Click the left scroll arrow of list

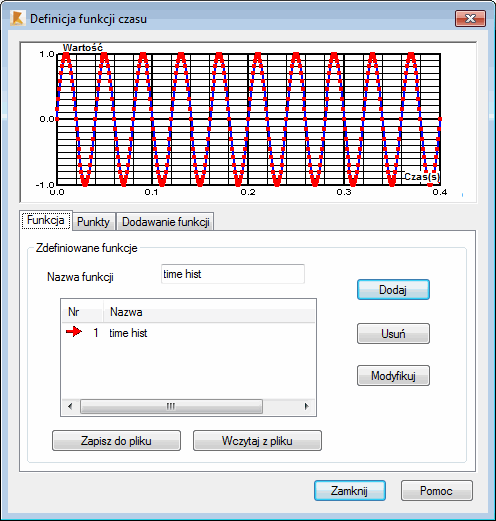[x=70, y=406]
